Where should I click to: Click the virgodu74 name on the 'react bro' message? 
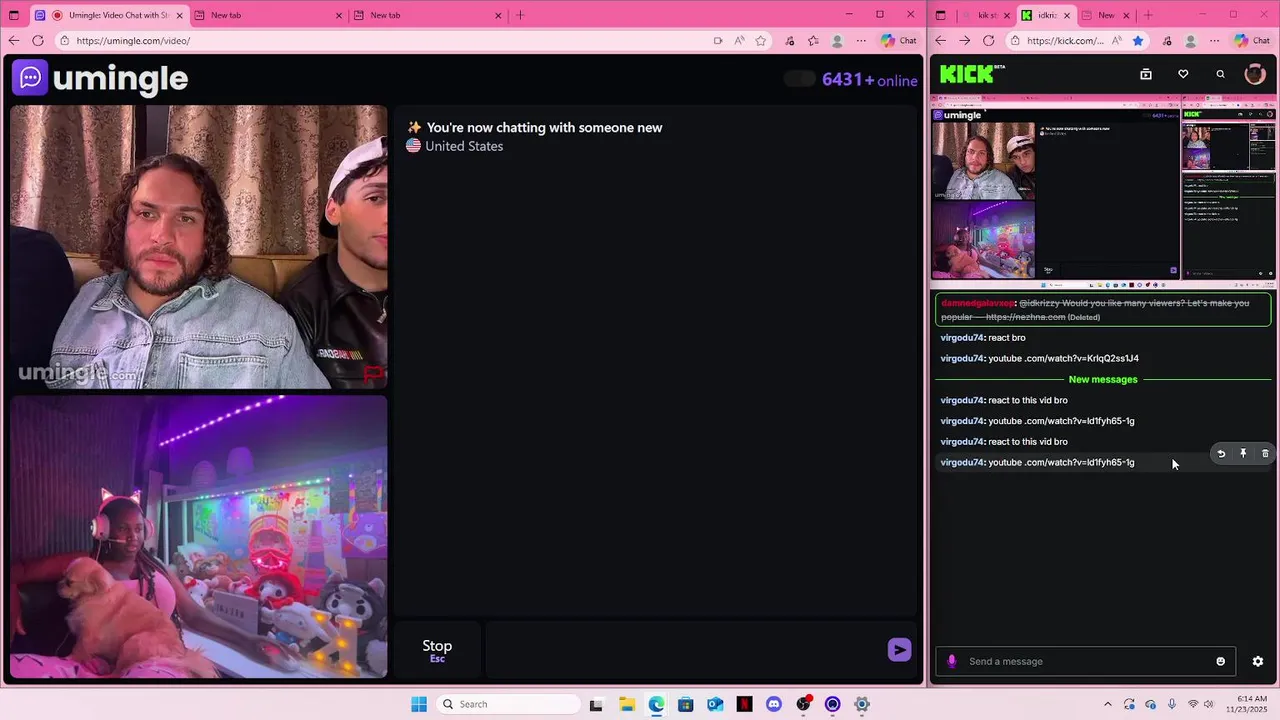[x=962, y=338]
